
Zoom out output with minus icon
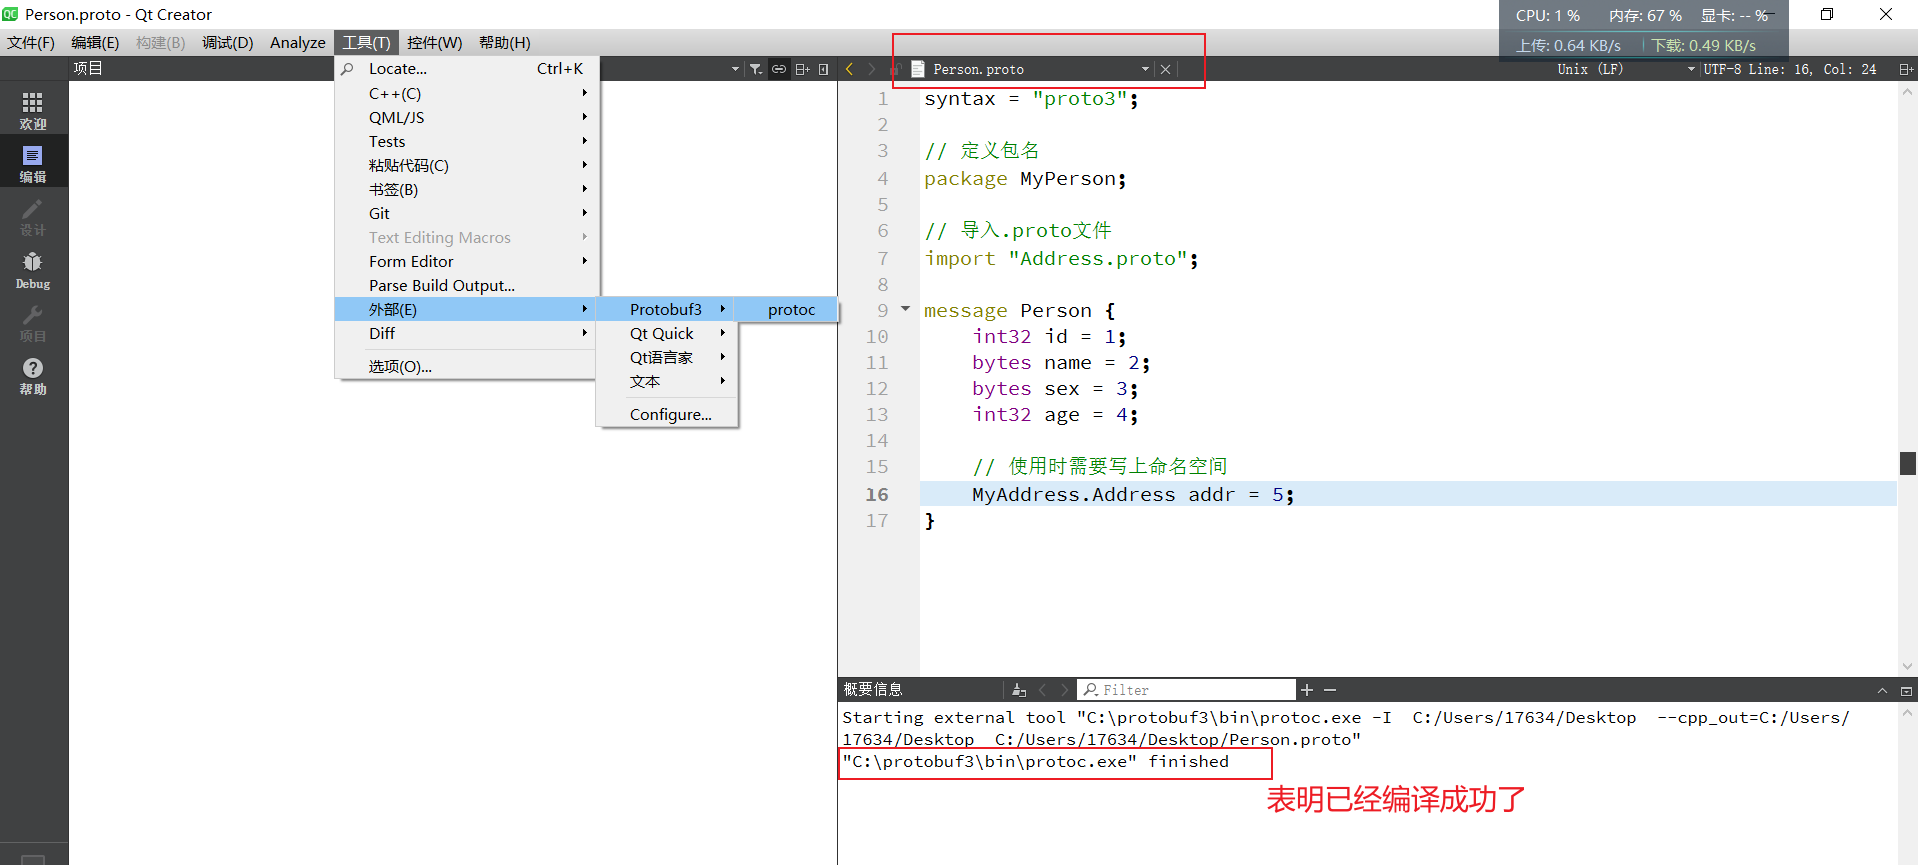pyautogui.click(x=1330, y=690)
